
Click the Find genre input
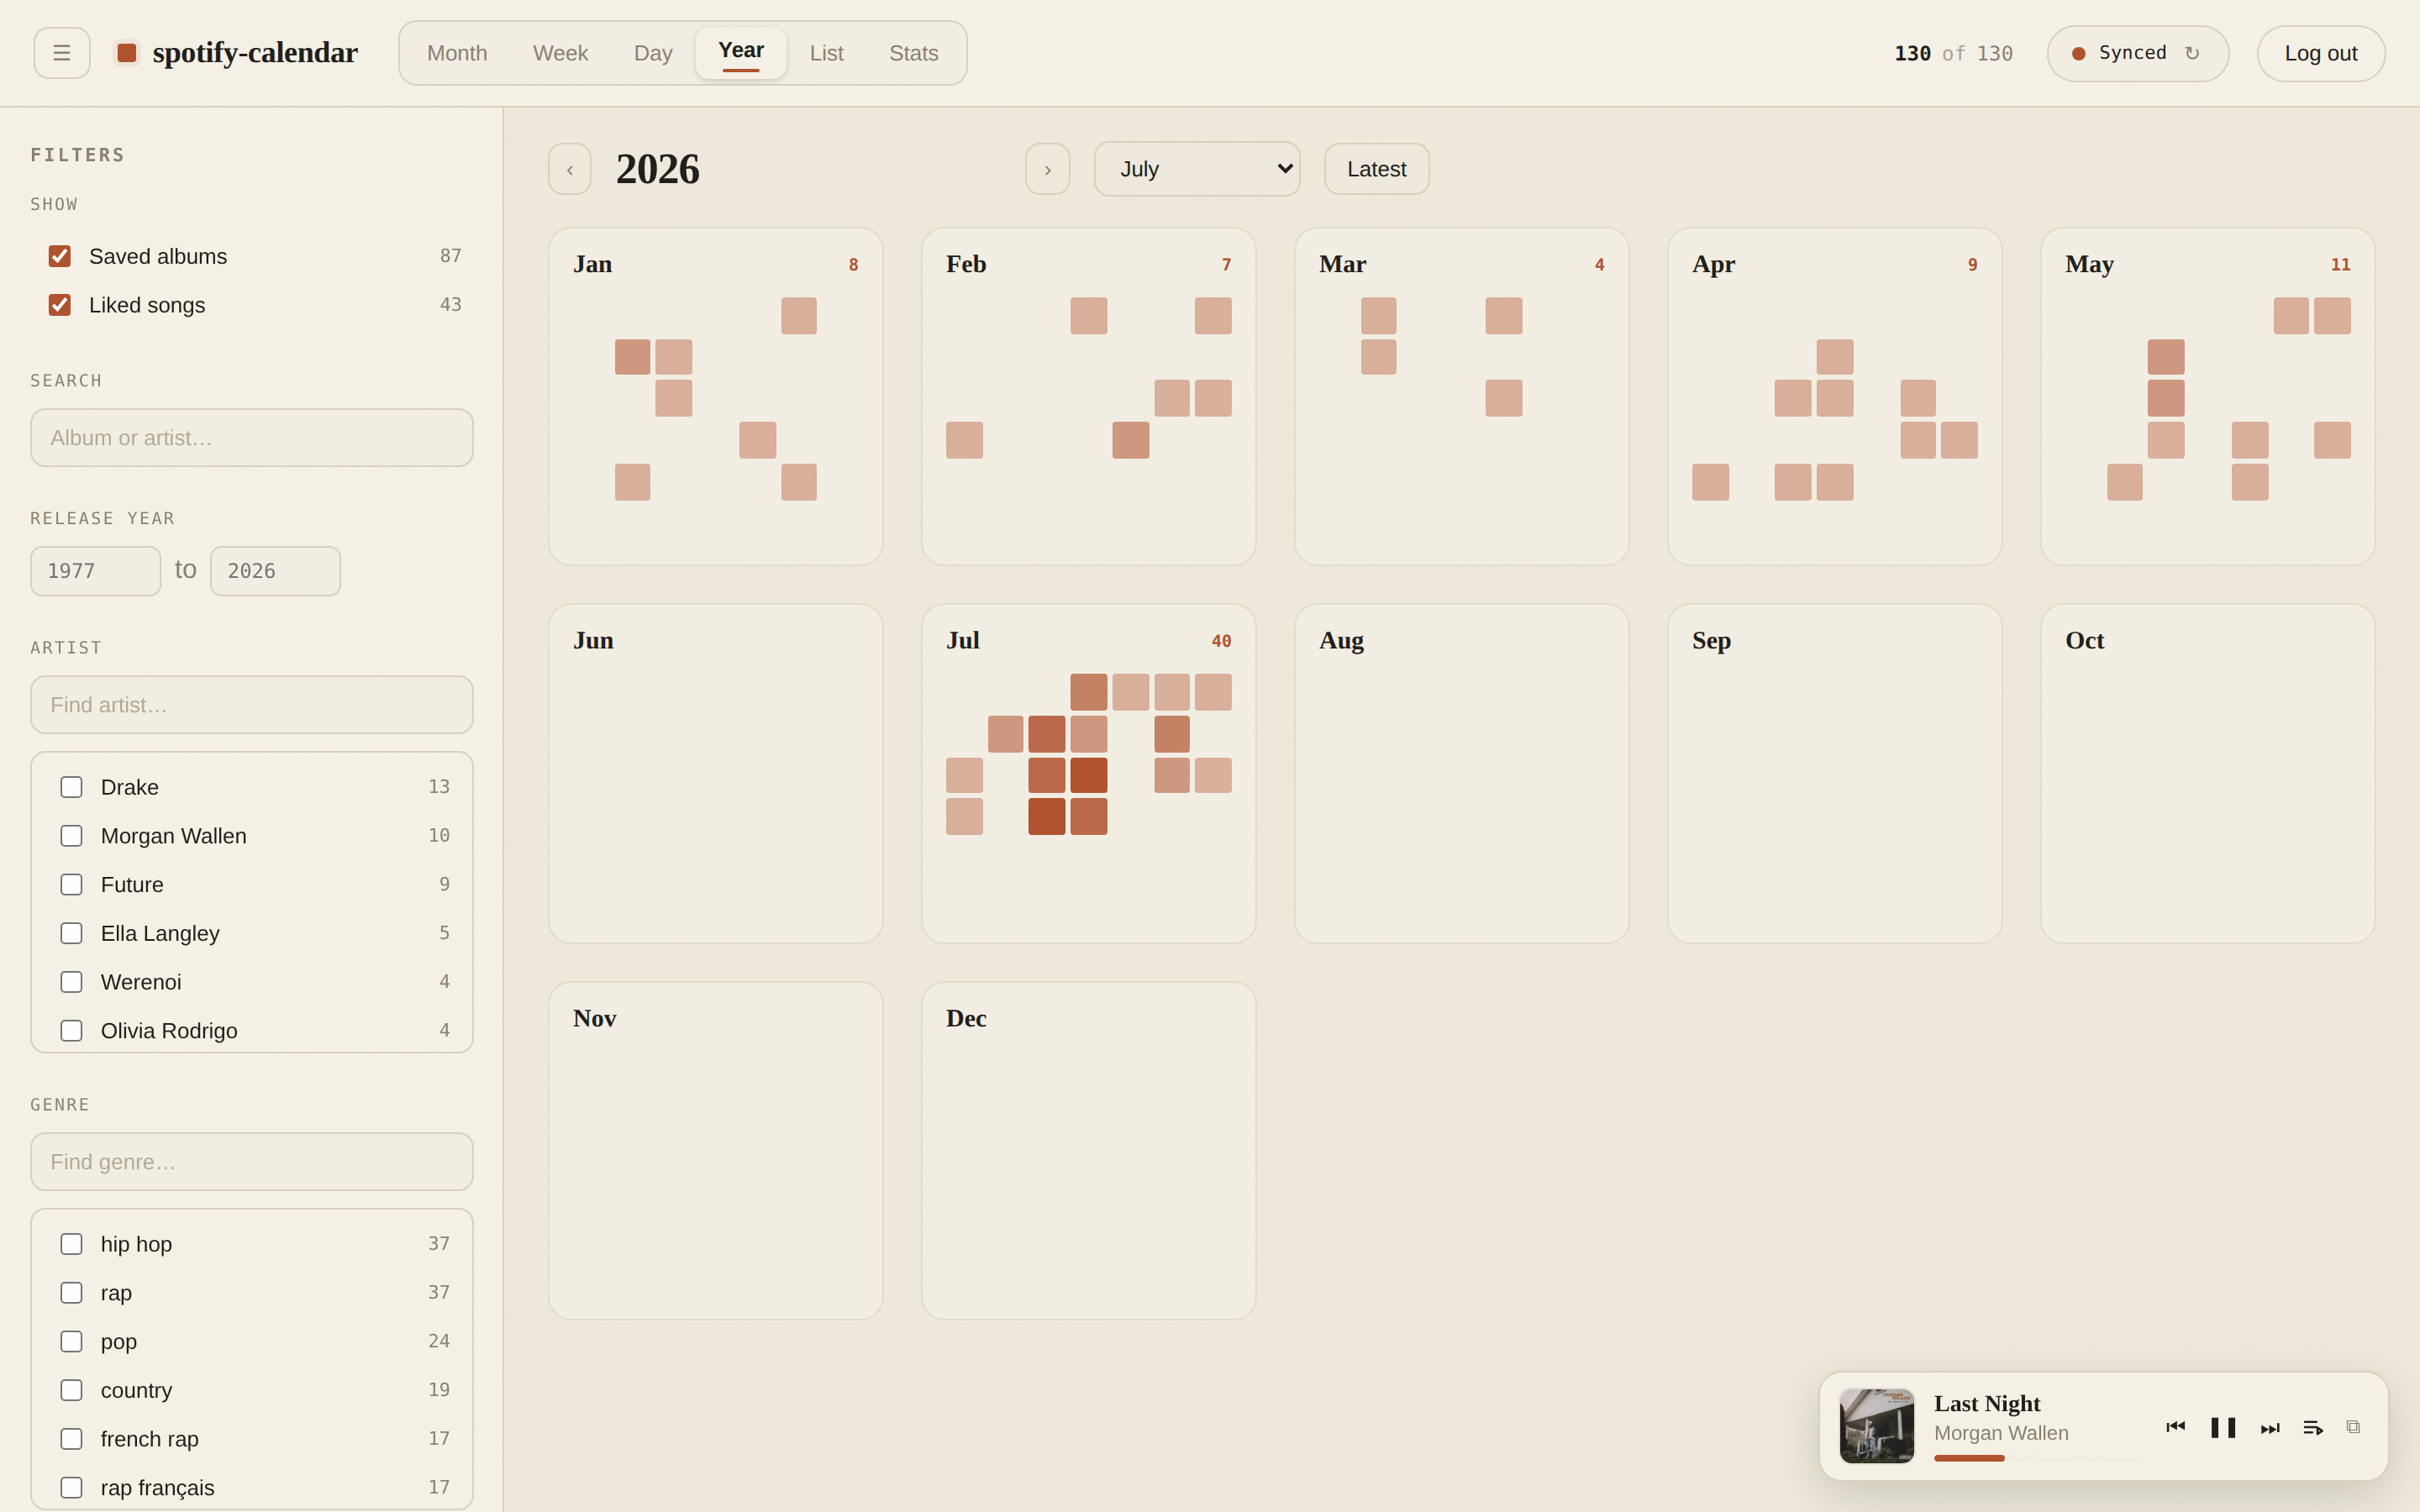(x=252, y=1162)
